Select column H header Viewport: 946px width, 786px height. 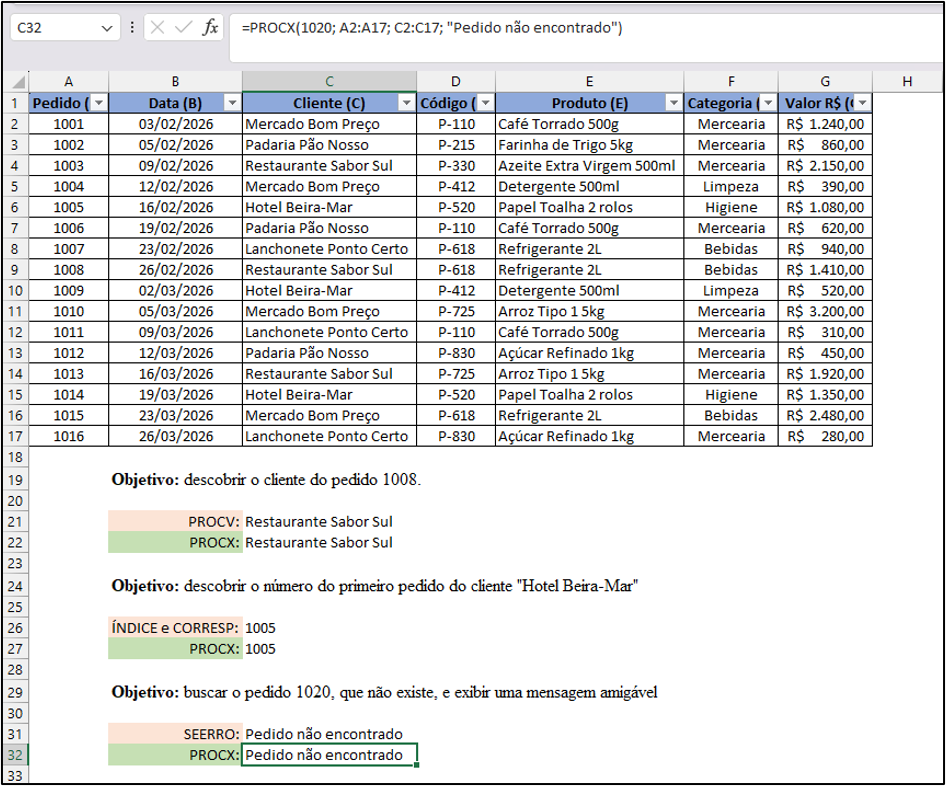907,81
